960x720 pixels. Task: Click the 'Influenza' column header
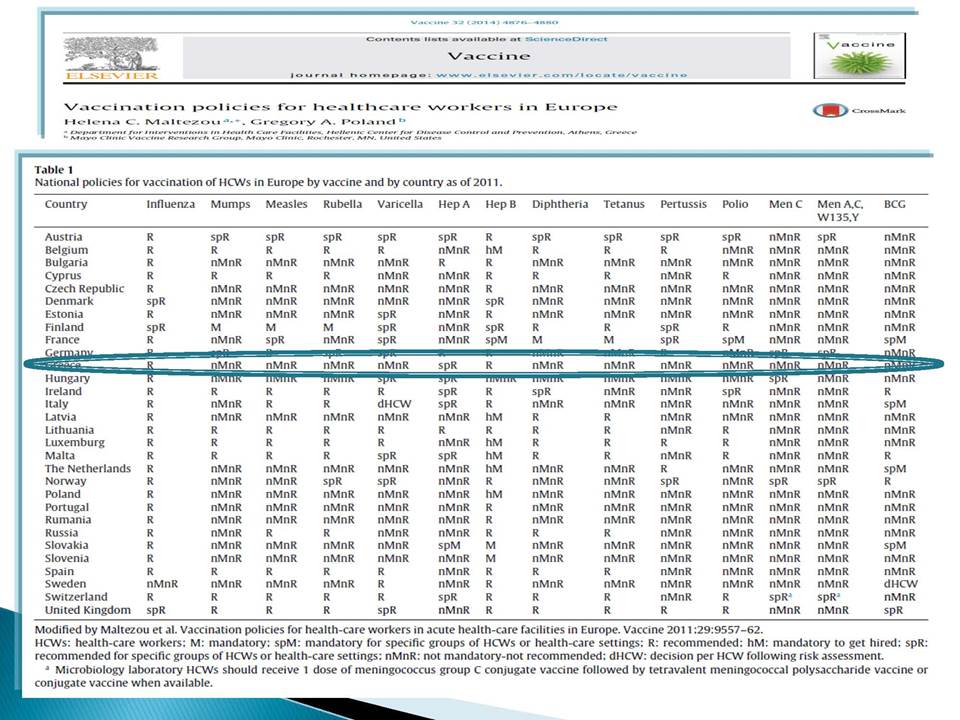[x=170, y=204]
